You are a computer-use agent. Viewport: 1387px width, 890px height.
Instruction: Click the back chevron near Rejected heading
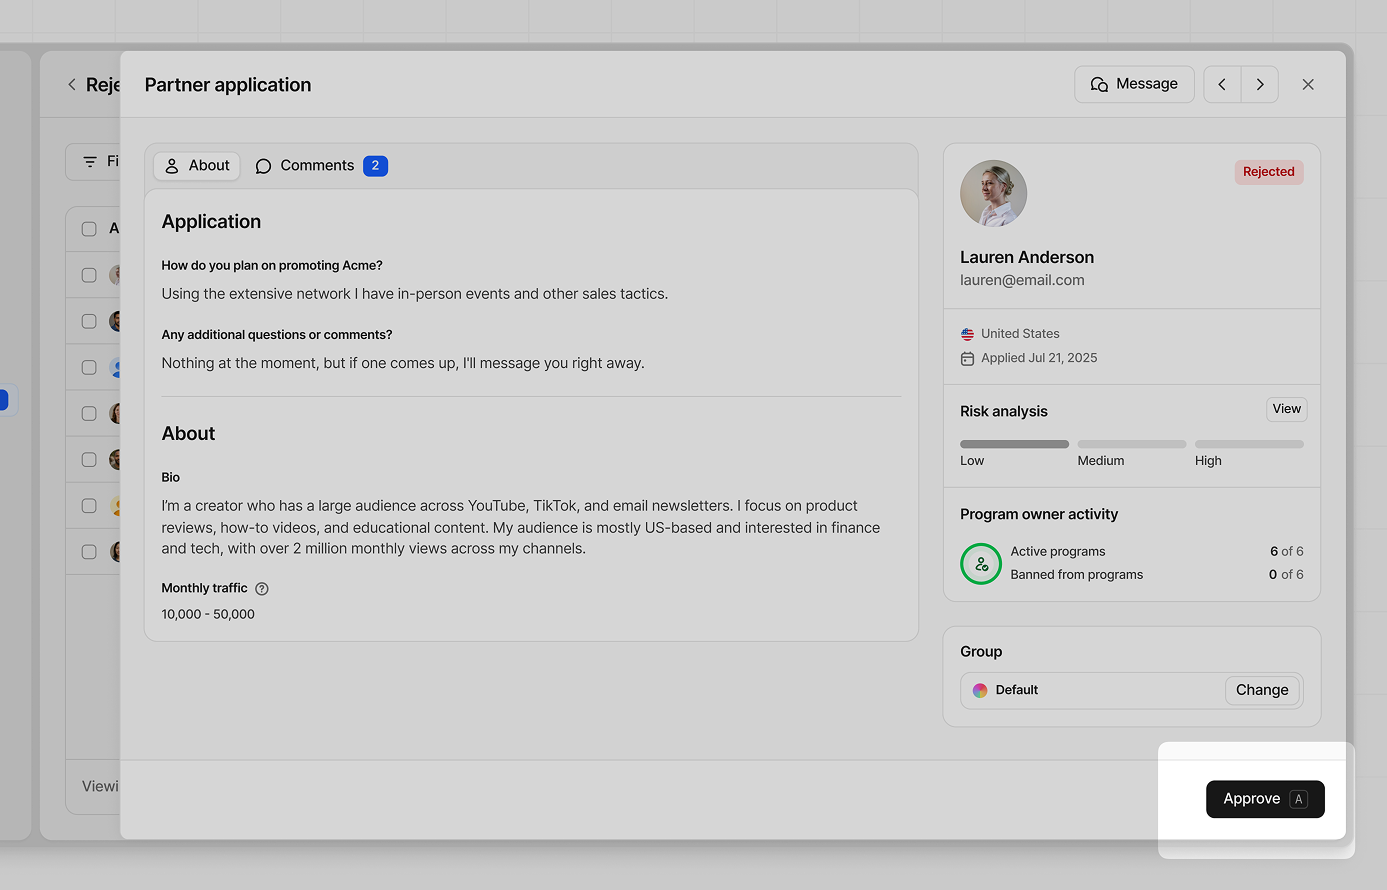[x=71, y=84]
